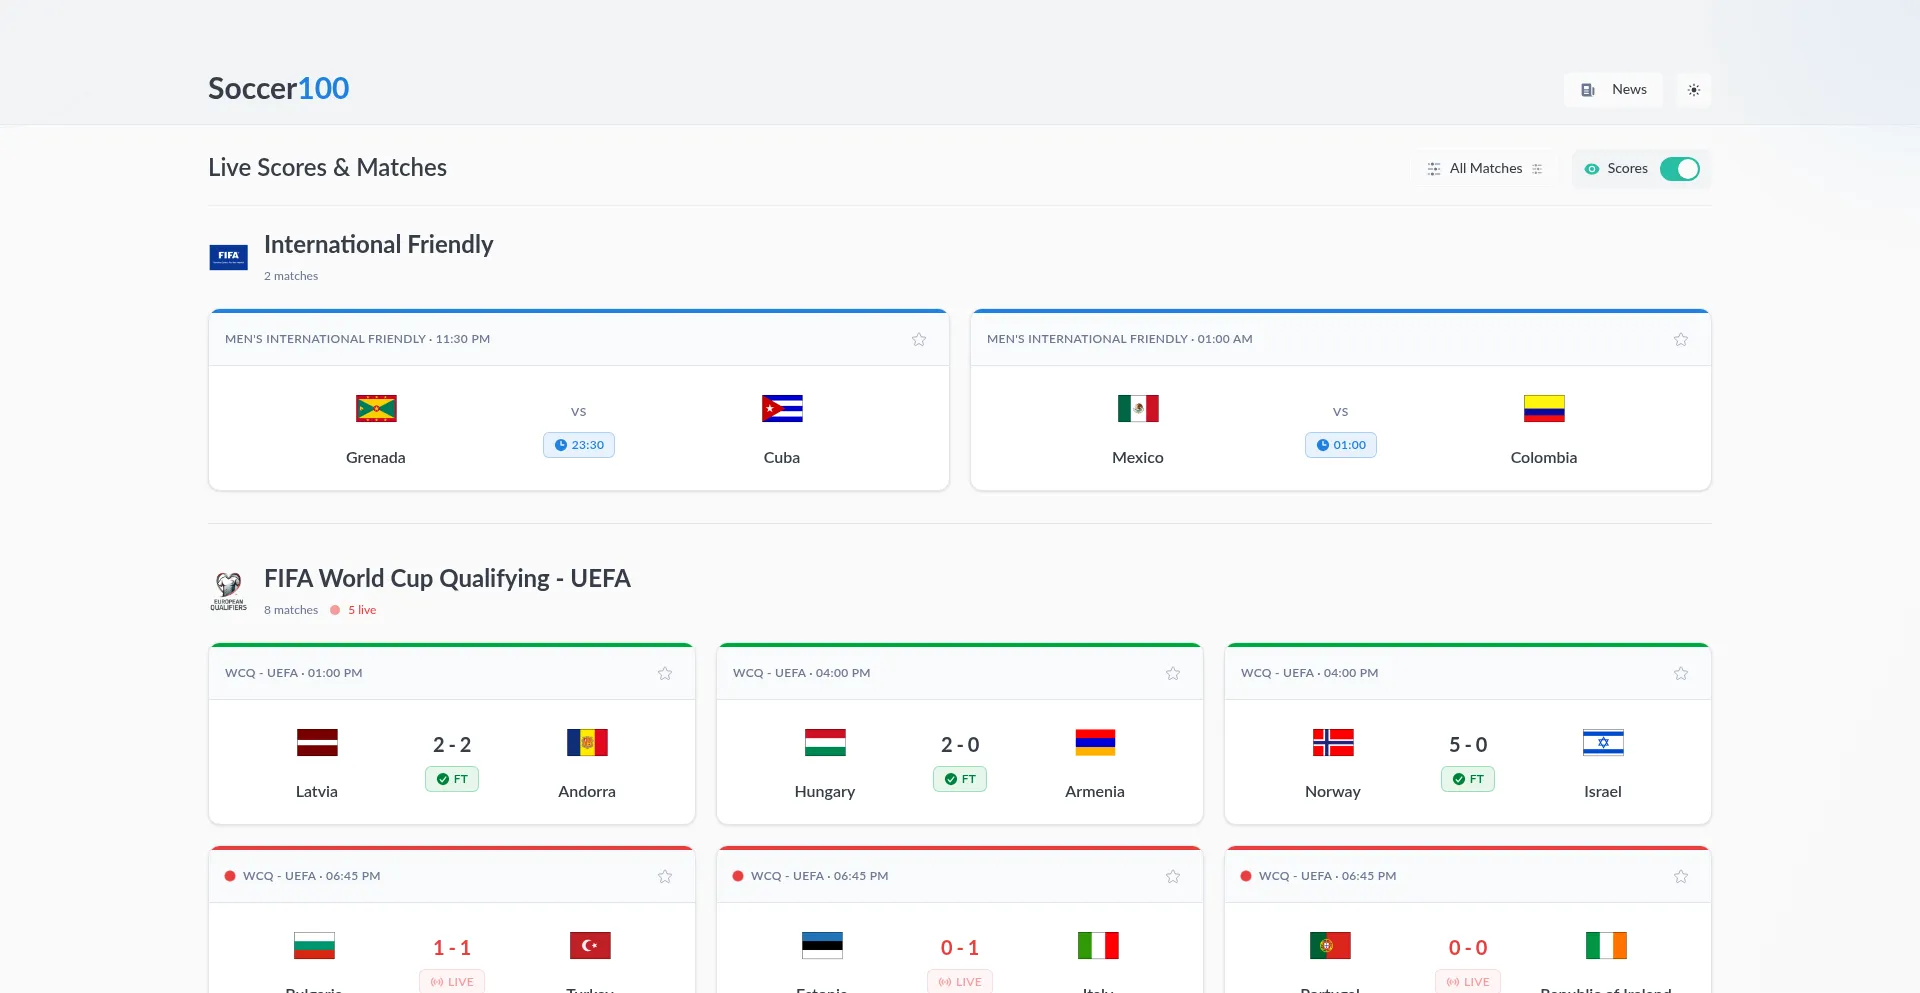The image size is (1920, 993).
Task: Click the European Qualifiers league logo
Action: 228,591
